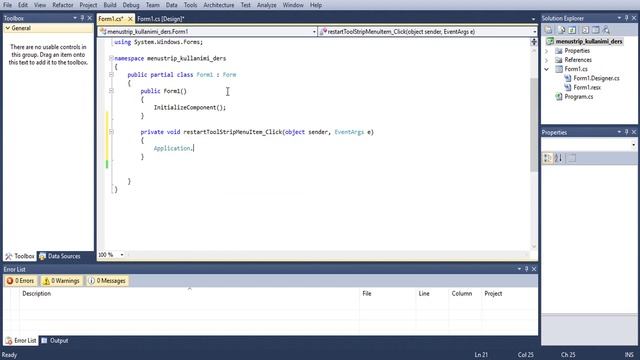Screen dimensions: 640x360
Task: Open the File menu
Action: pos(7,5)
